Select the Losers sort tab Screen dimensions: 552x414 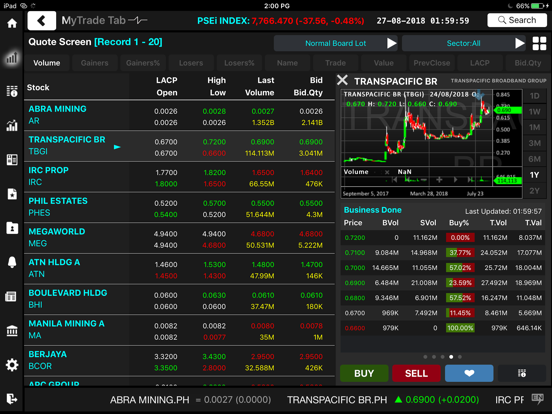pyautogui.click(x=191, y=63)
